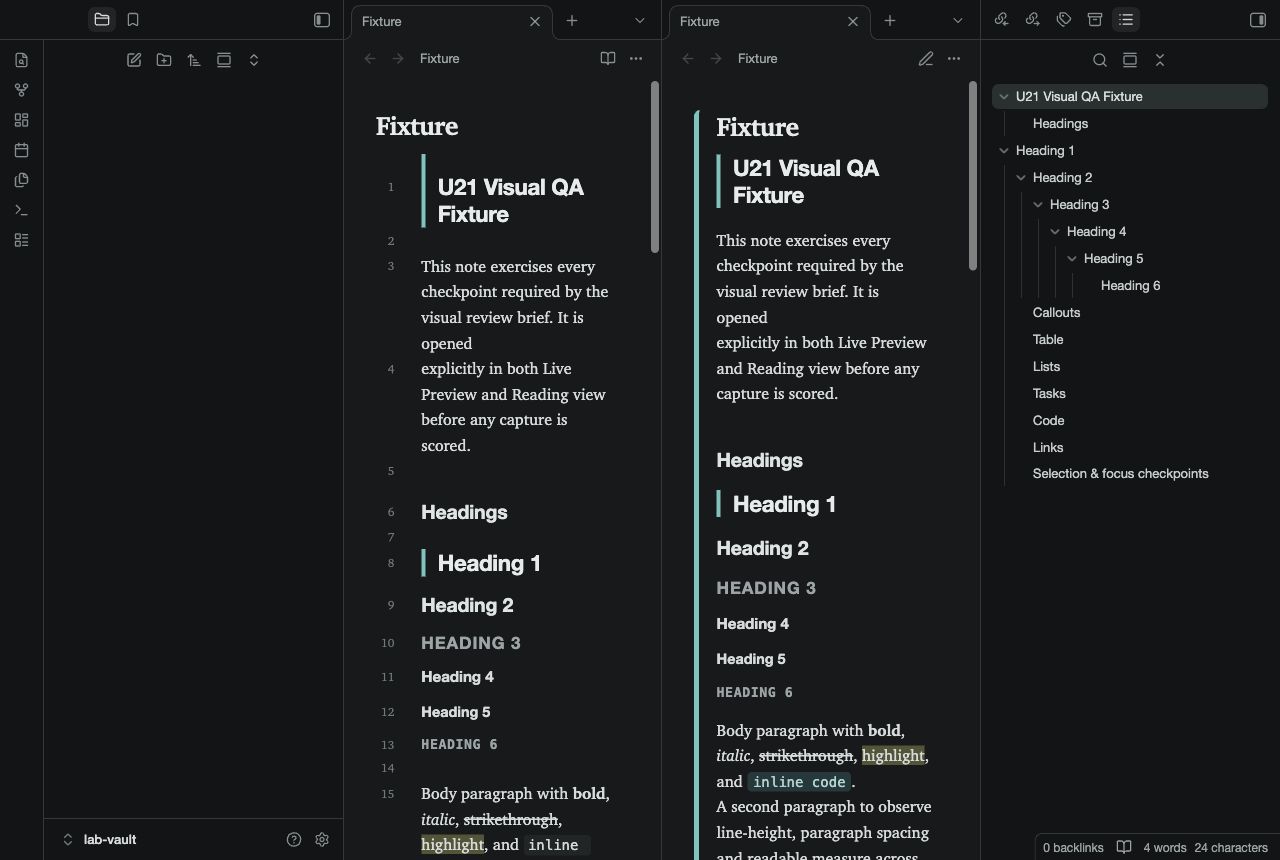This screenshot has width=1280, height=860.
Task: Collapse Heading 4 in the outline
Action: [x=1055, y=232]
